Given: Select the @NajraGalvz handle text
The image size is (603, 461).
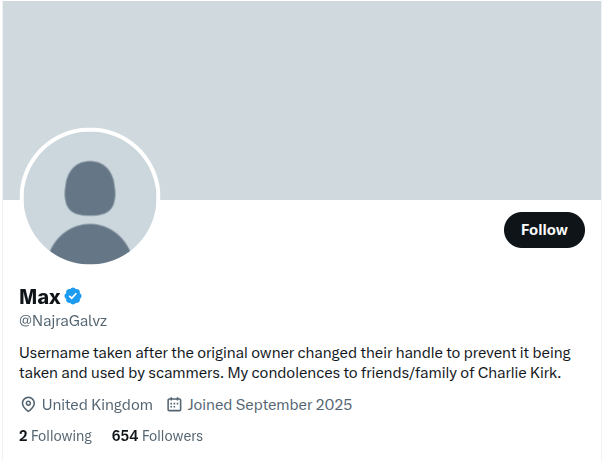Looking at the screenshot, I should [63, 321].
